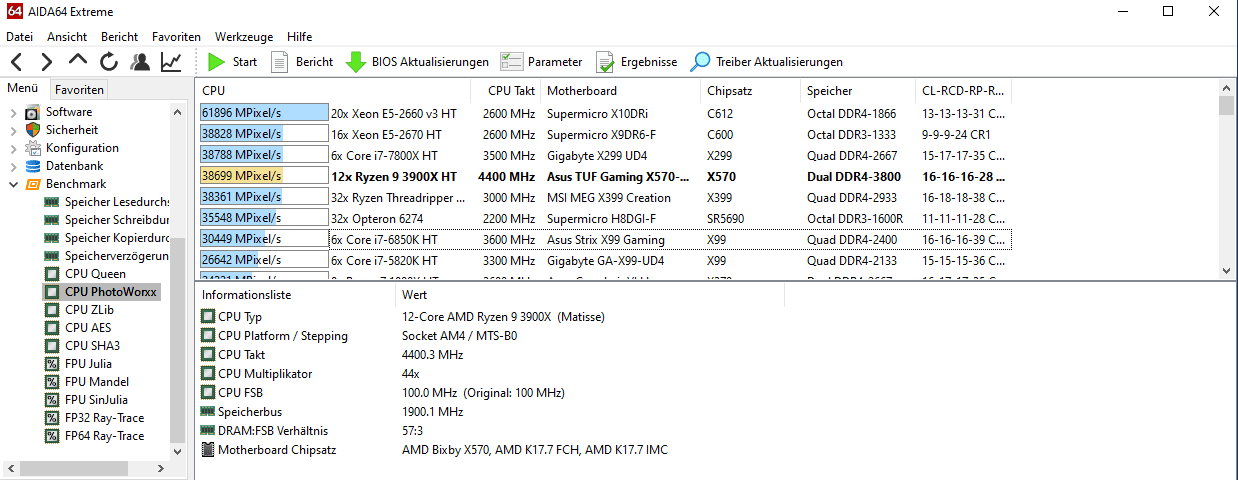Select Datenbank in the tree

74,166
